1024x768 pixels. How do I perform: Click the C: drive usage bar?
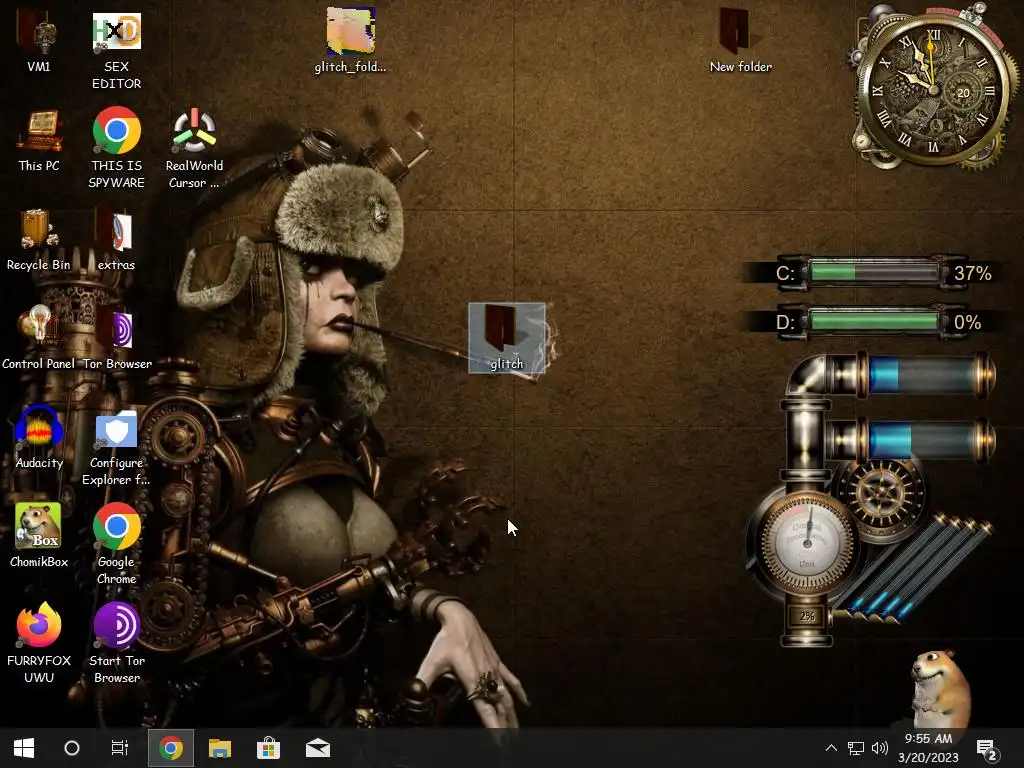(x=873, y=272)
